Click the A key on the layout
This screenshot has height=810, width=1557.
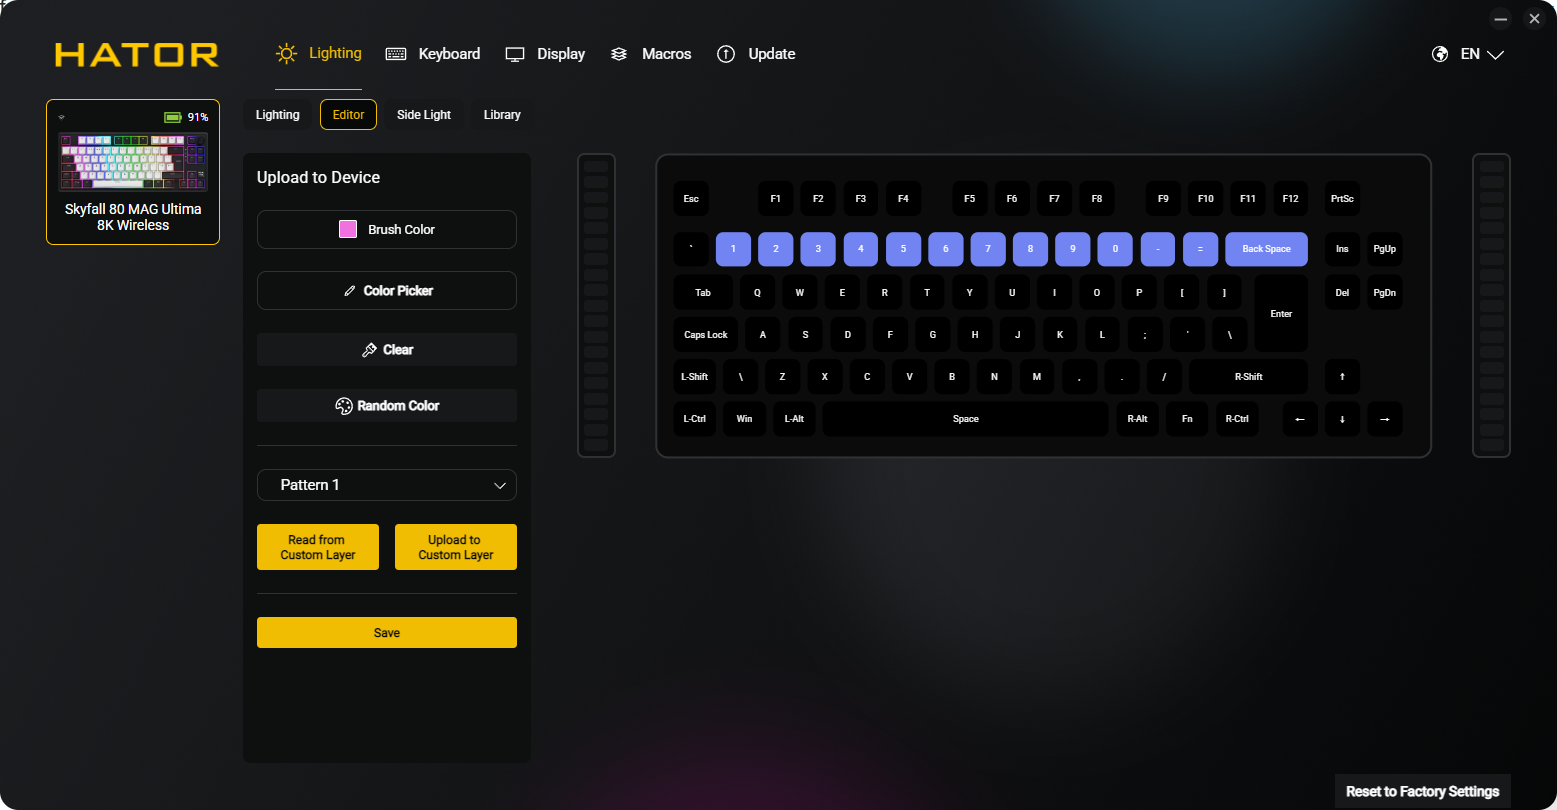(763, 335)
